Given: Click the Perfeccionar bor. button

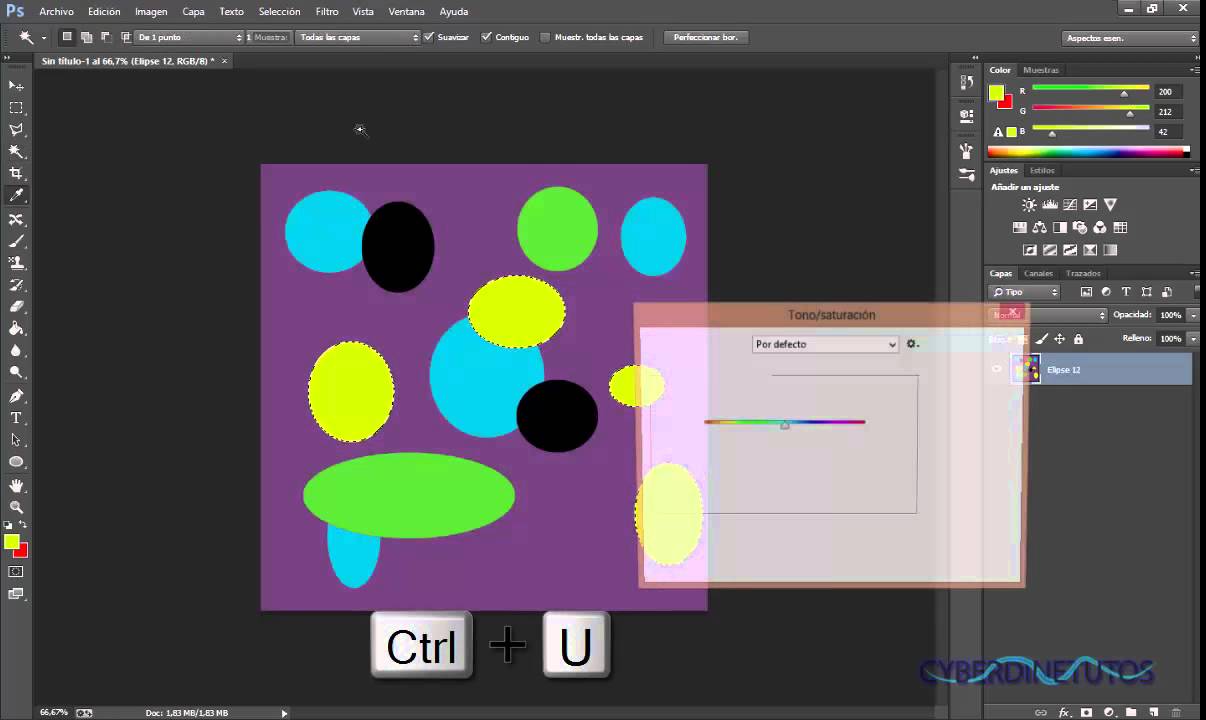Looking at the screenshot, I should (705, 37).
